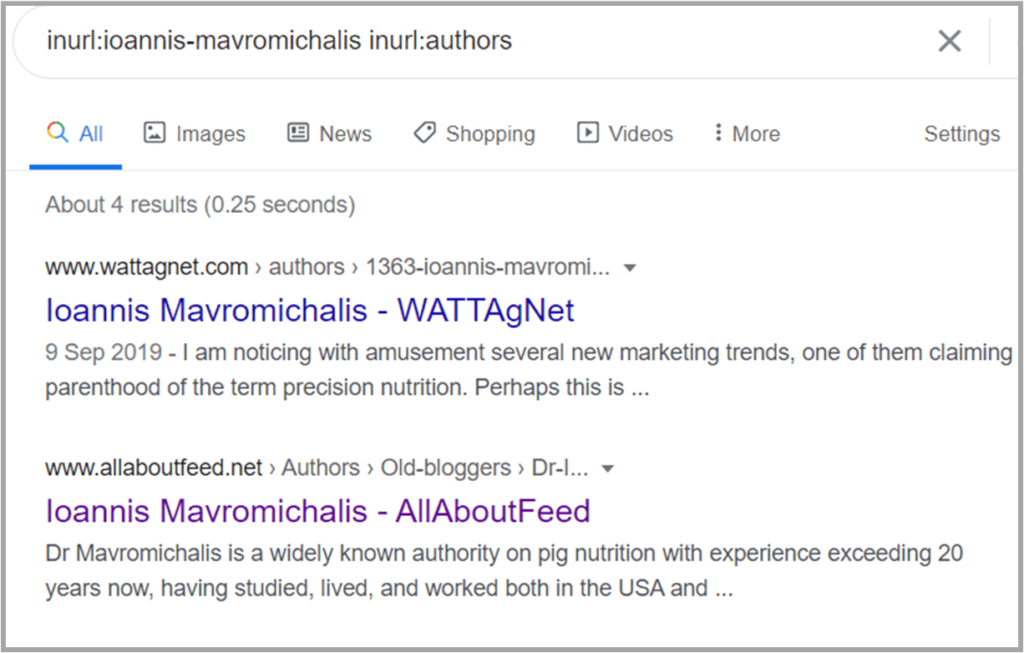Clear the search query with X icon
Screen dimensions: 1024x653
(949, 41)
